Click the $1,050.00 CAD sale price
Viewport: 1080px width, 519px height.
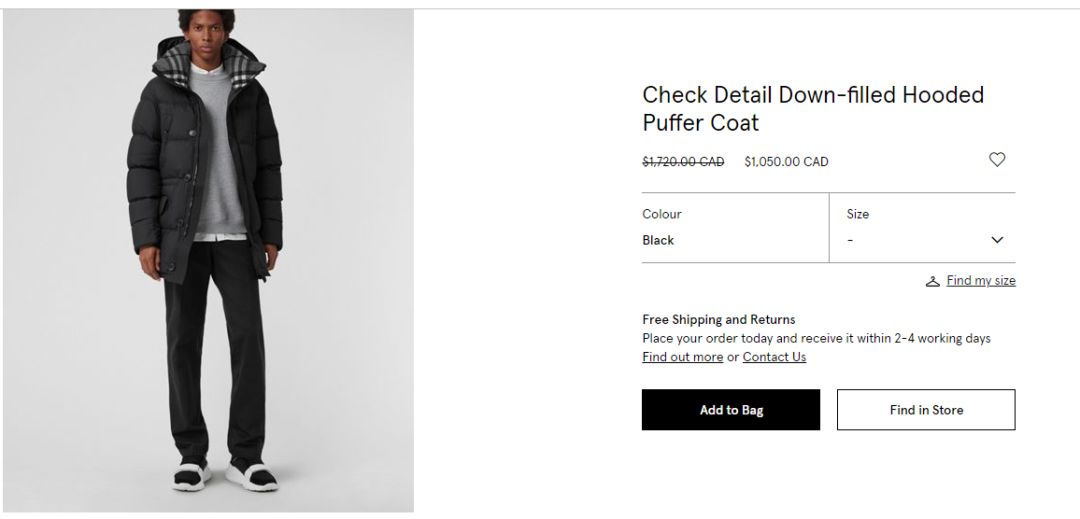pos(786,161)
